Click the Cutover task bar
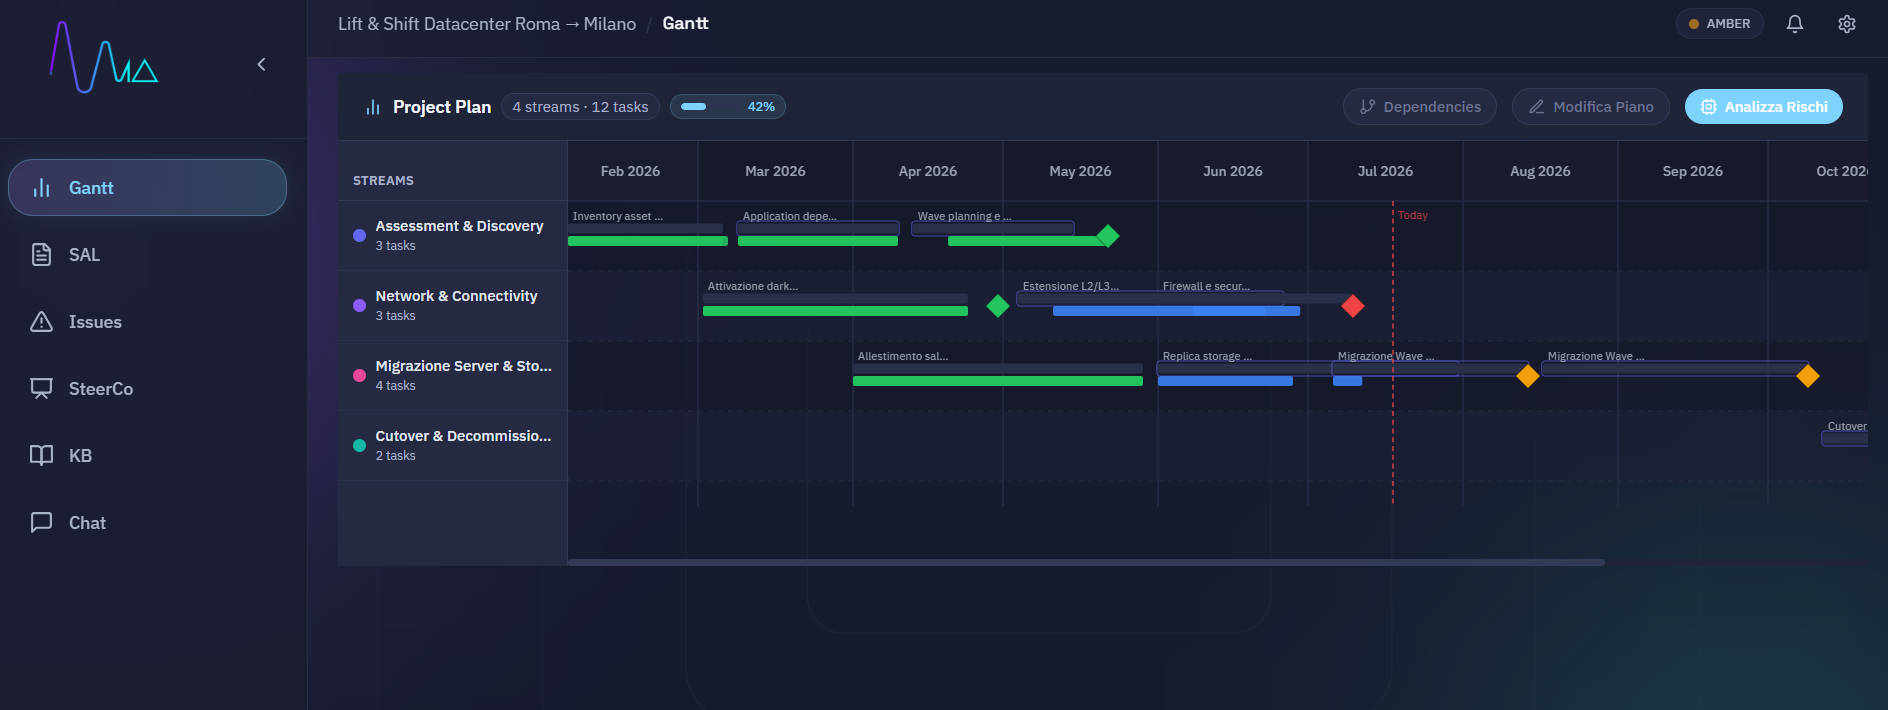 (x=1845, y=439)
